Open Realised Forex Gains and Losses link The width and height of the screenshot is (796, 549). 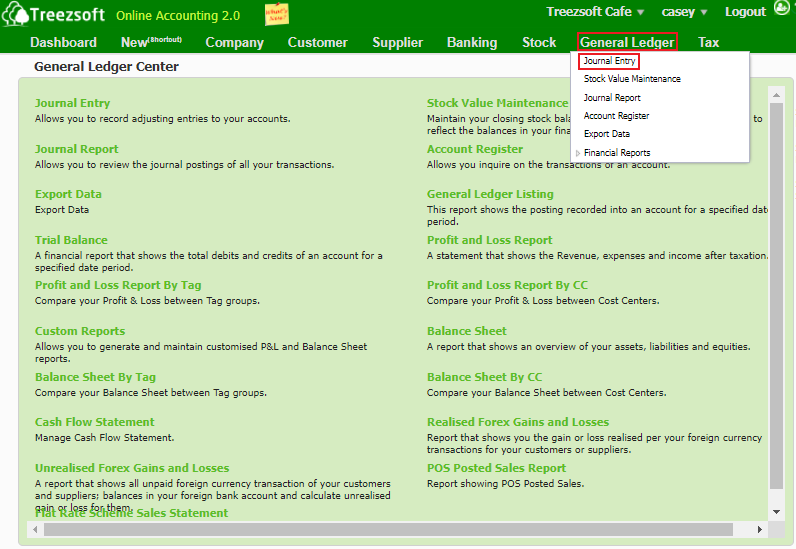click(x=518, y=422)
